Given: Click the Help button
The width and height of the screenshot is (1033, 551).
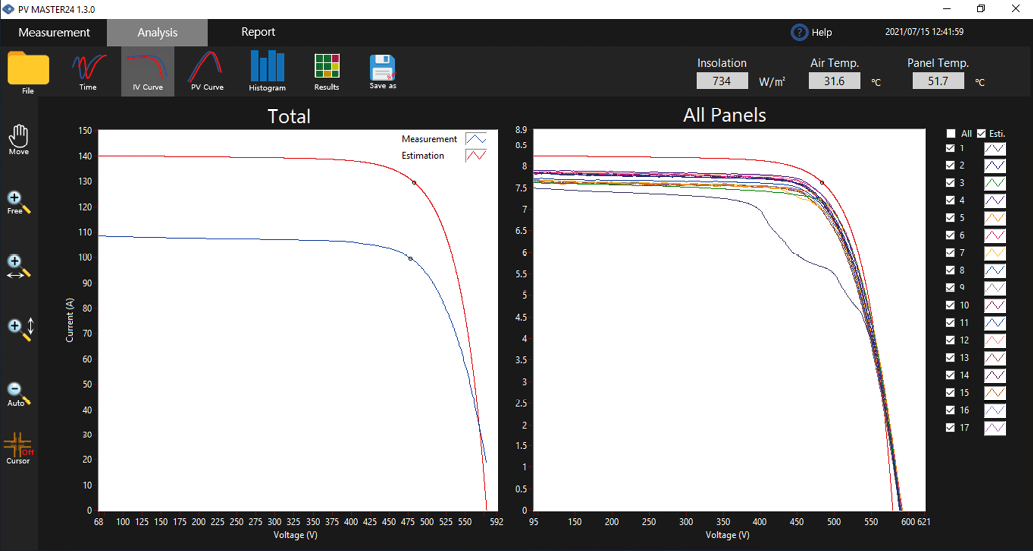Looking at the screenshot, I should [x=811, y=32].
